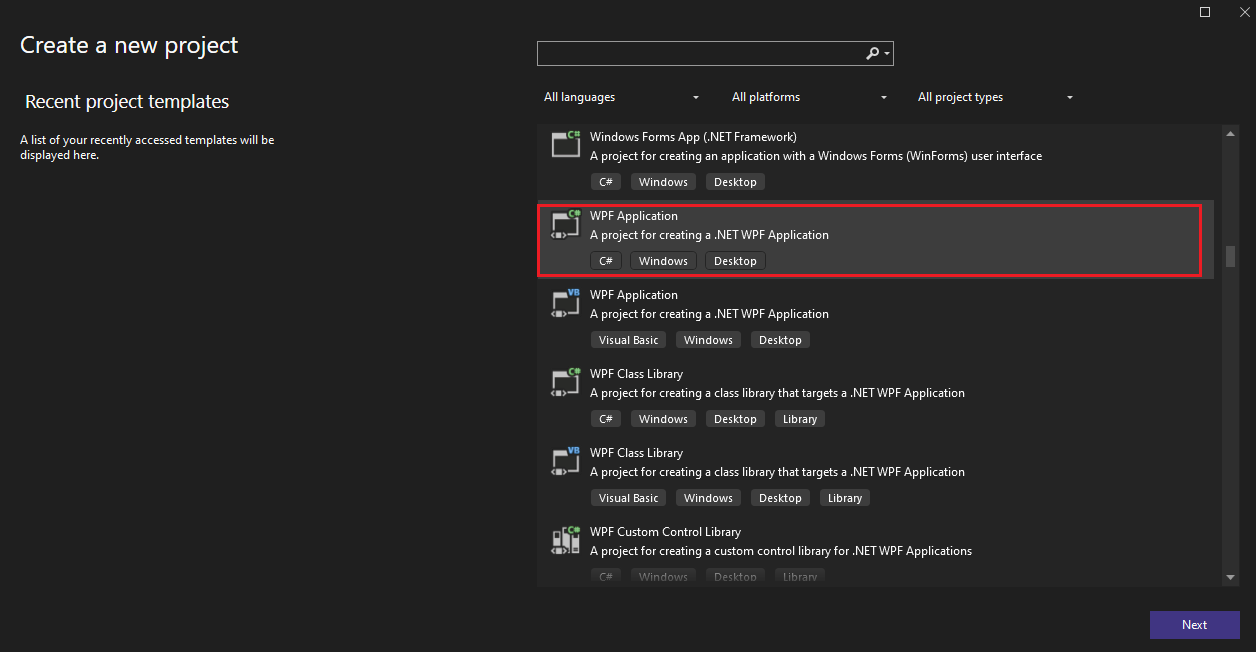Maximize the dialog window
This screenshot has height=652, width=1256.
(1205, 12)
